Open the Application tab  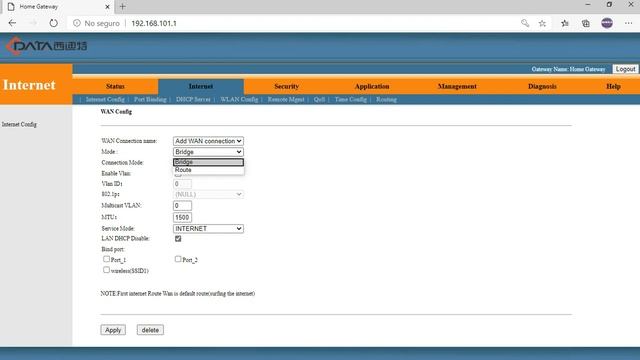coord(372,86)
